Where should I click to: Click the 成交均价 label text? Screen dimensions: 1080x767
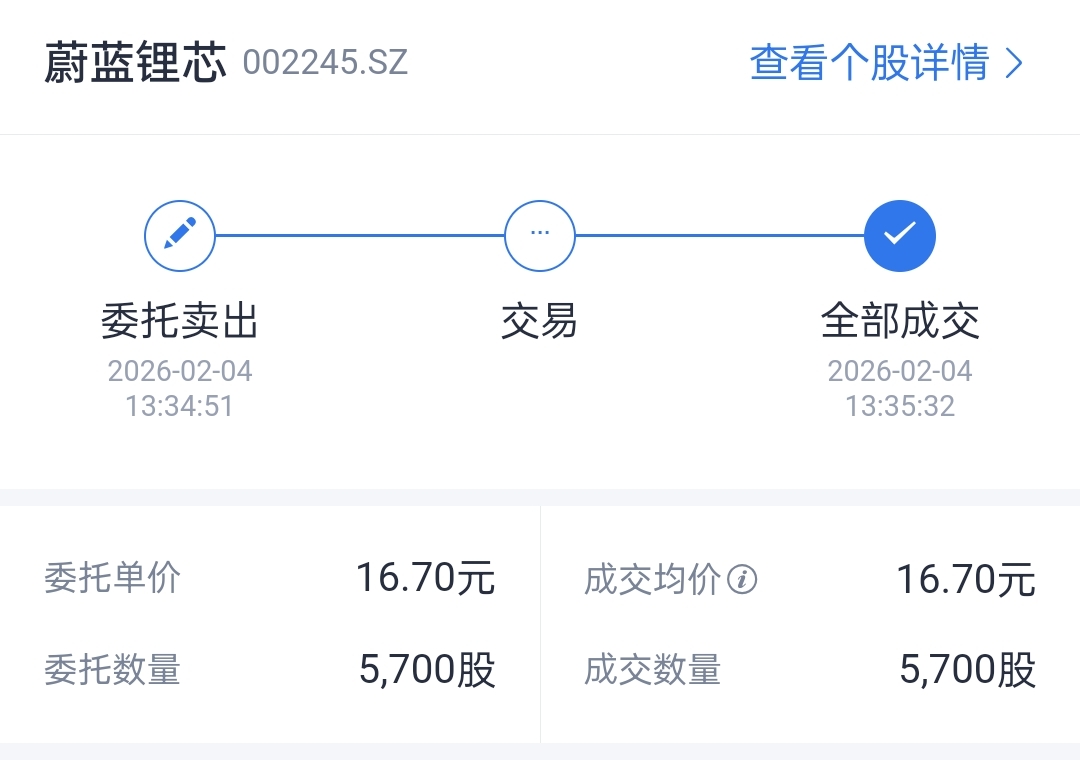tap(652, 579)
